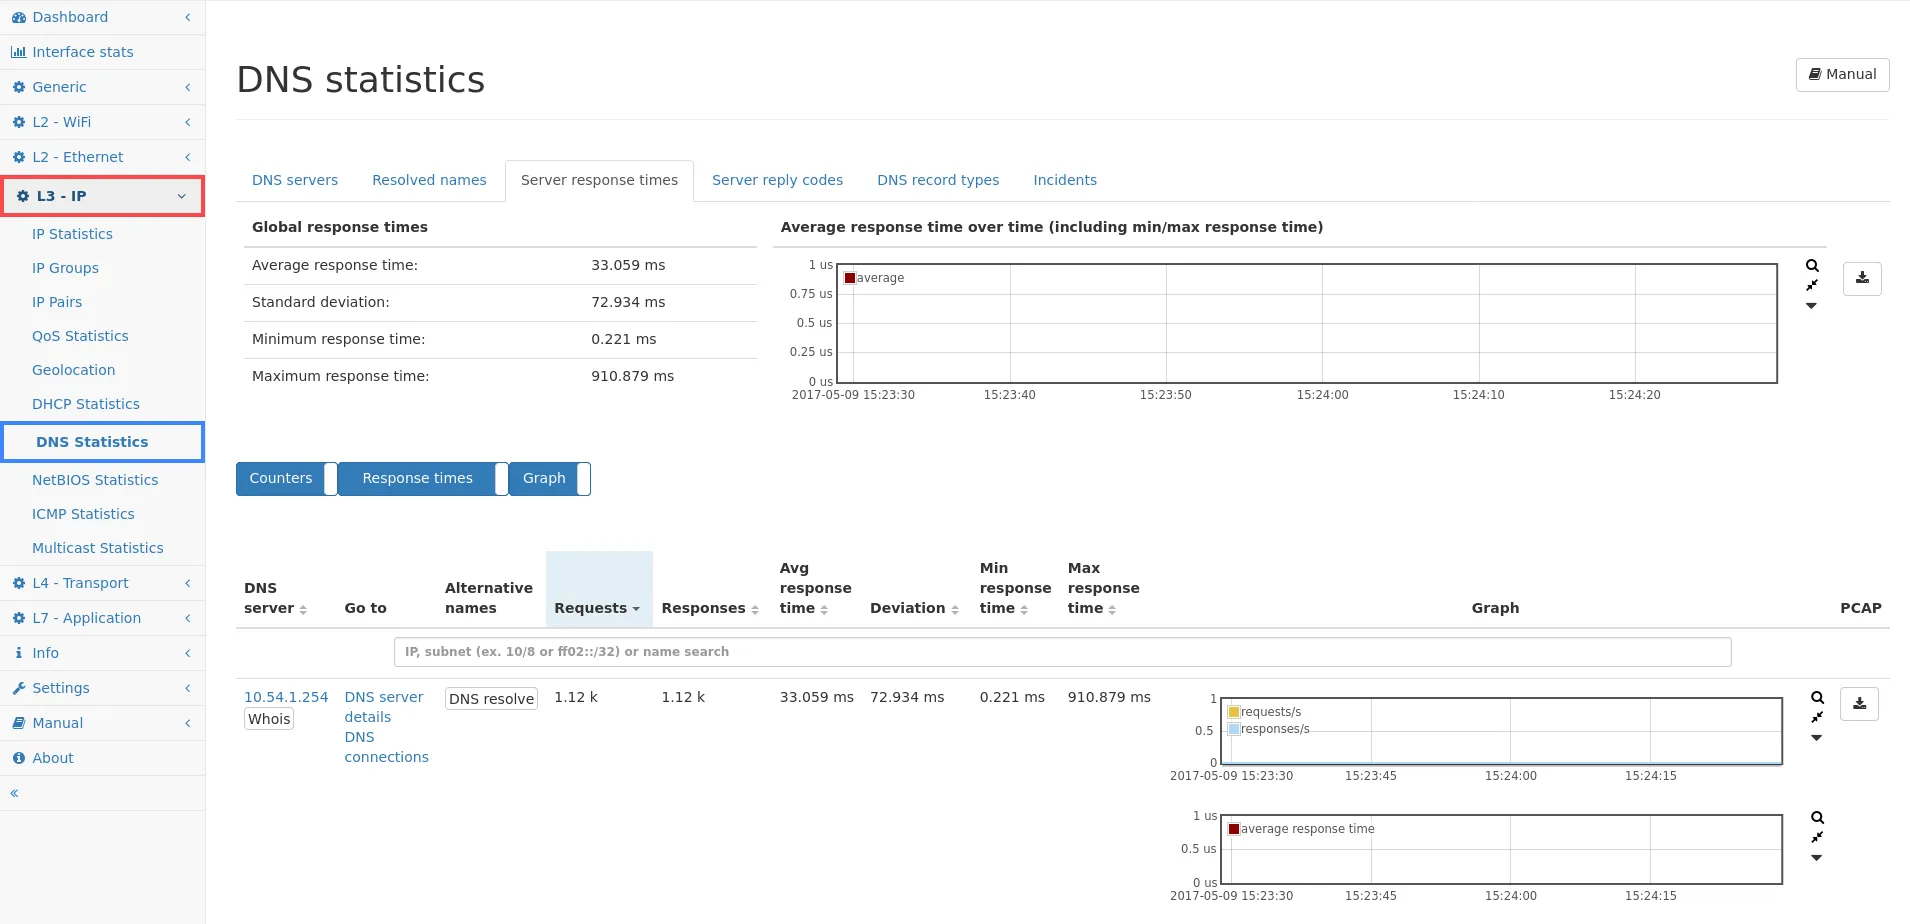Open the DNS record types tab
Viewport: 1910px width, 924px height.
937,180
